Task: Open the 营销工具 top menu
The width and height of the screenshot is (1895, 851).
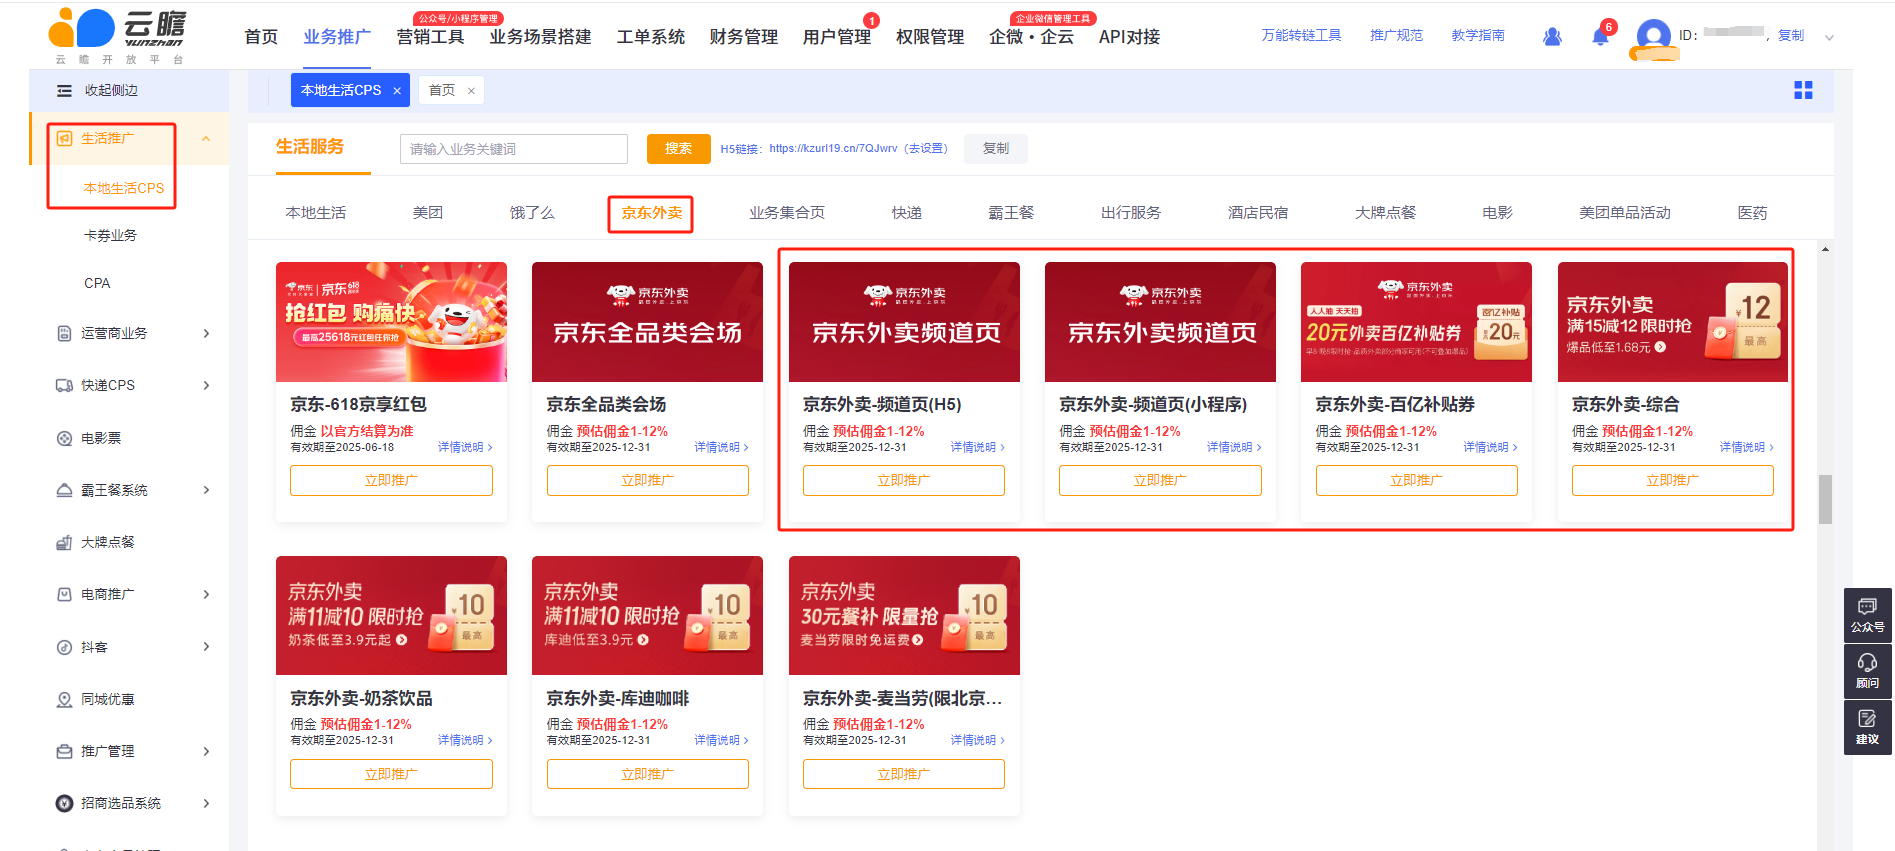Action: pos(430,37)
